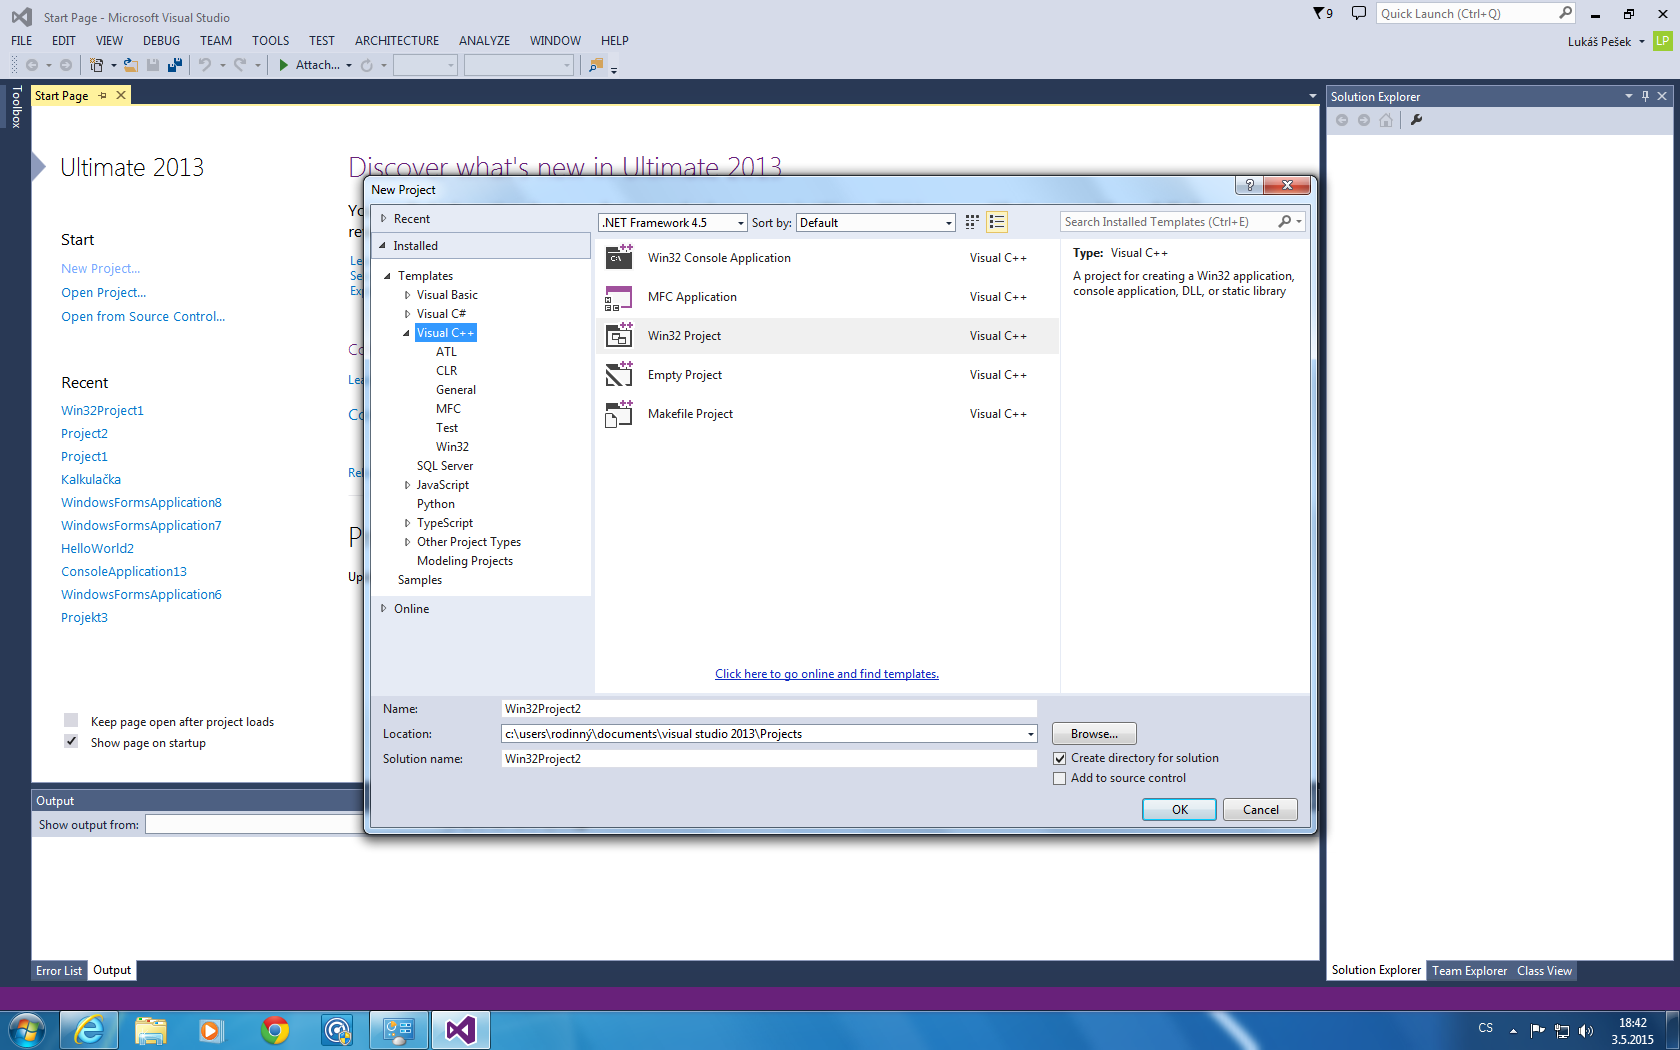The width and height of the screenshot is (1680, 1050).
Task: Open the Location path dropdown
Action: (1031, 734)
